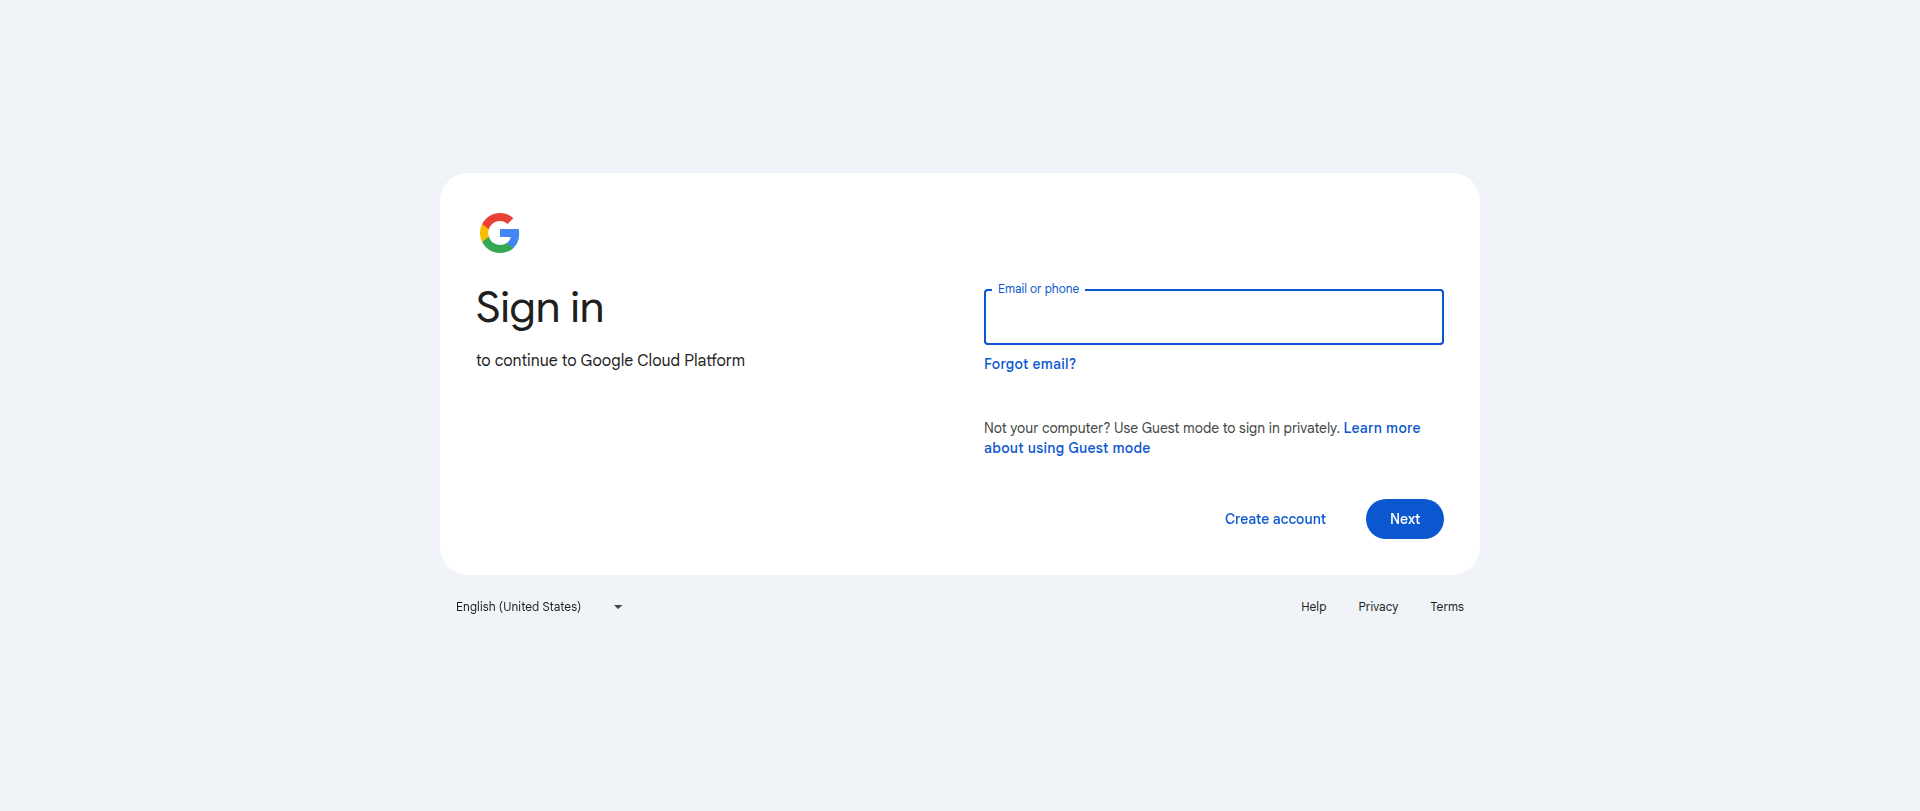Click the small arrow beside the language name
This screenshot has width=1920, height=811.
click(618, 607)
